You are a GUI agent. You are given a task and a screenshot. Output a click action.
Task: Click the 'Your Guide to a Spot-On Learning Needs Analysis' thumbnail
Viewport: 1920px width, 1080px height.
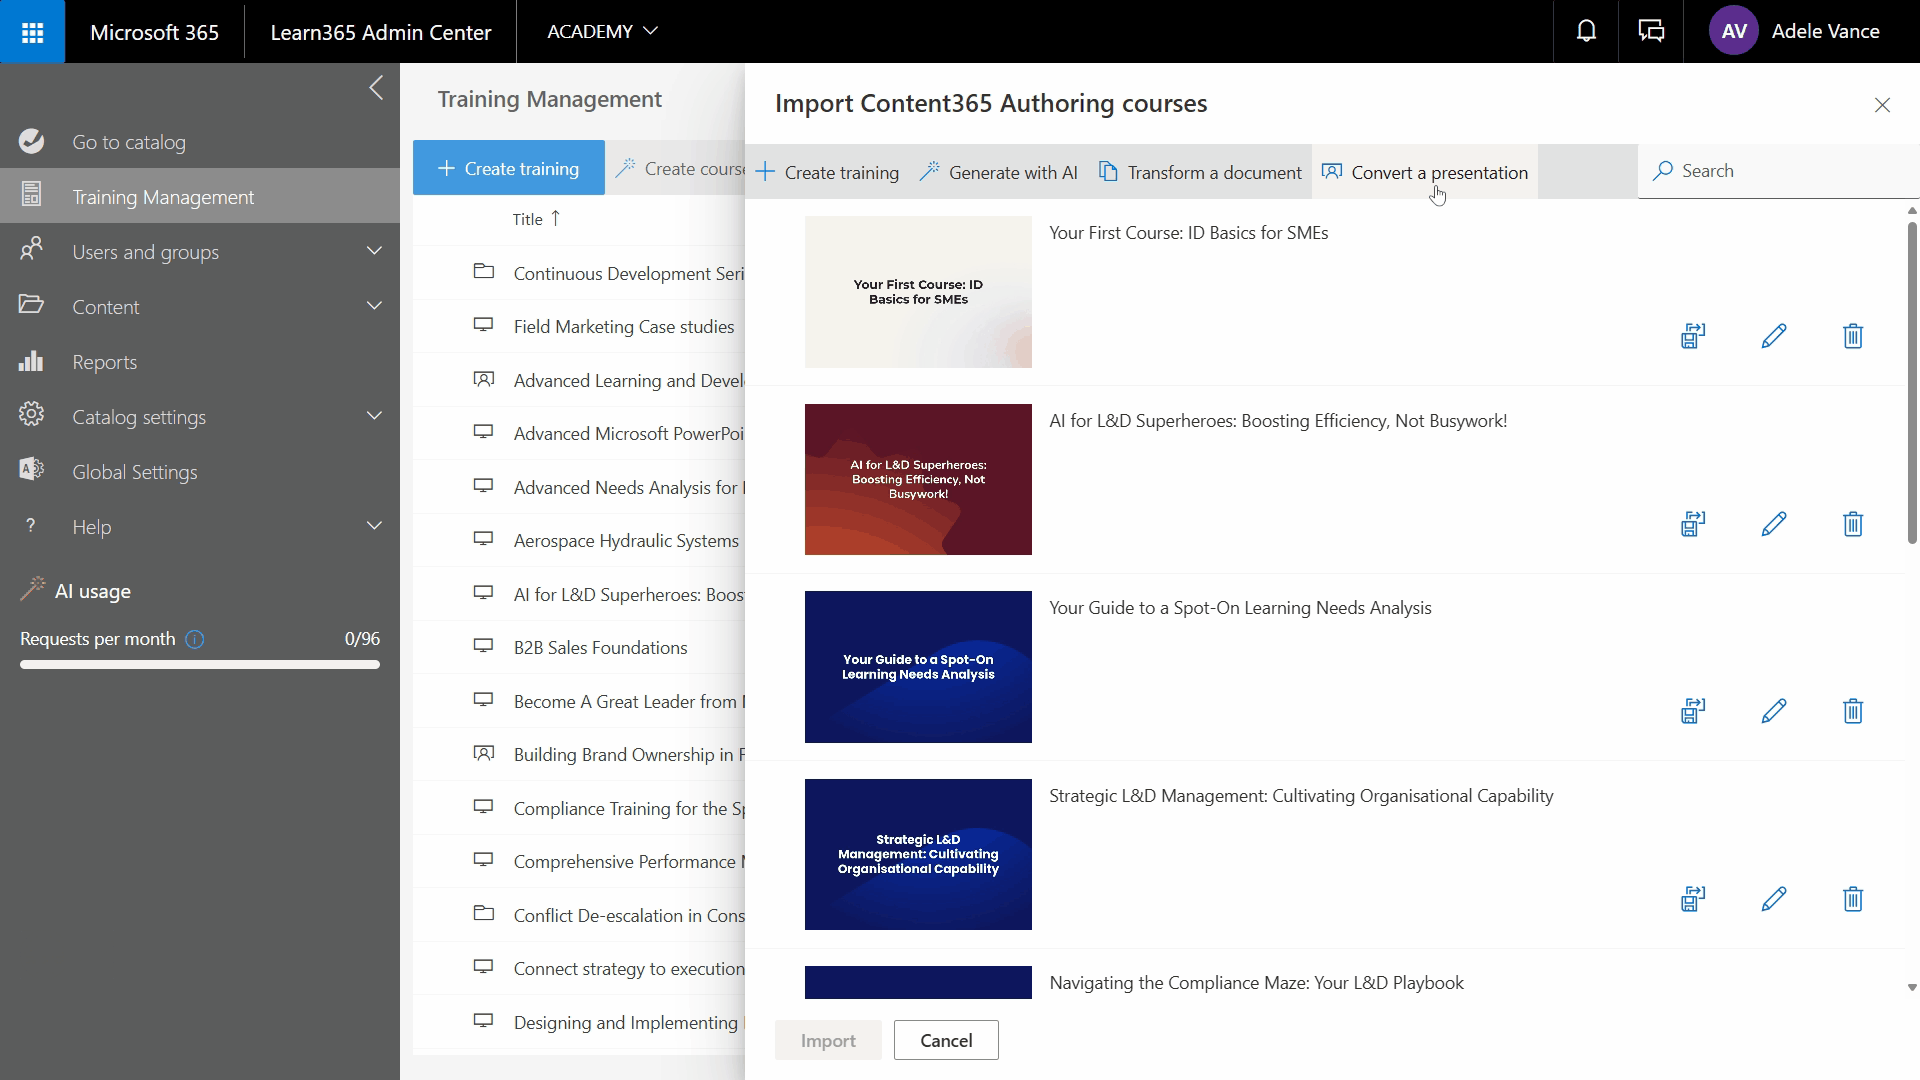(917, 667)
